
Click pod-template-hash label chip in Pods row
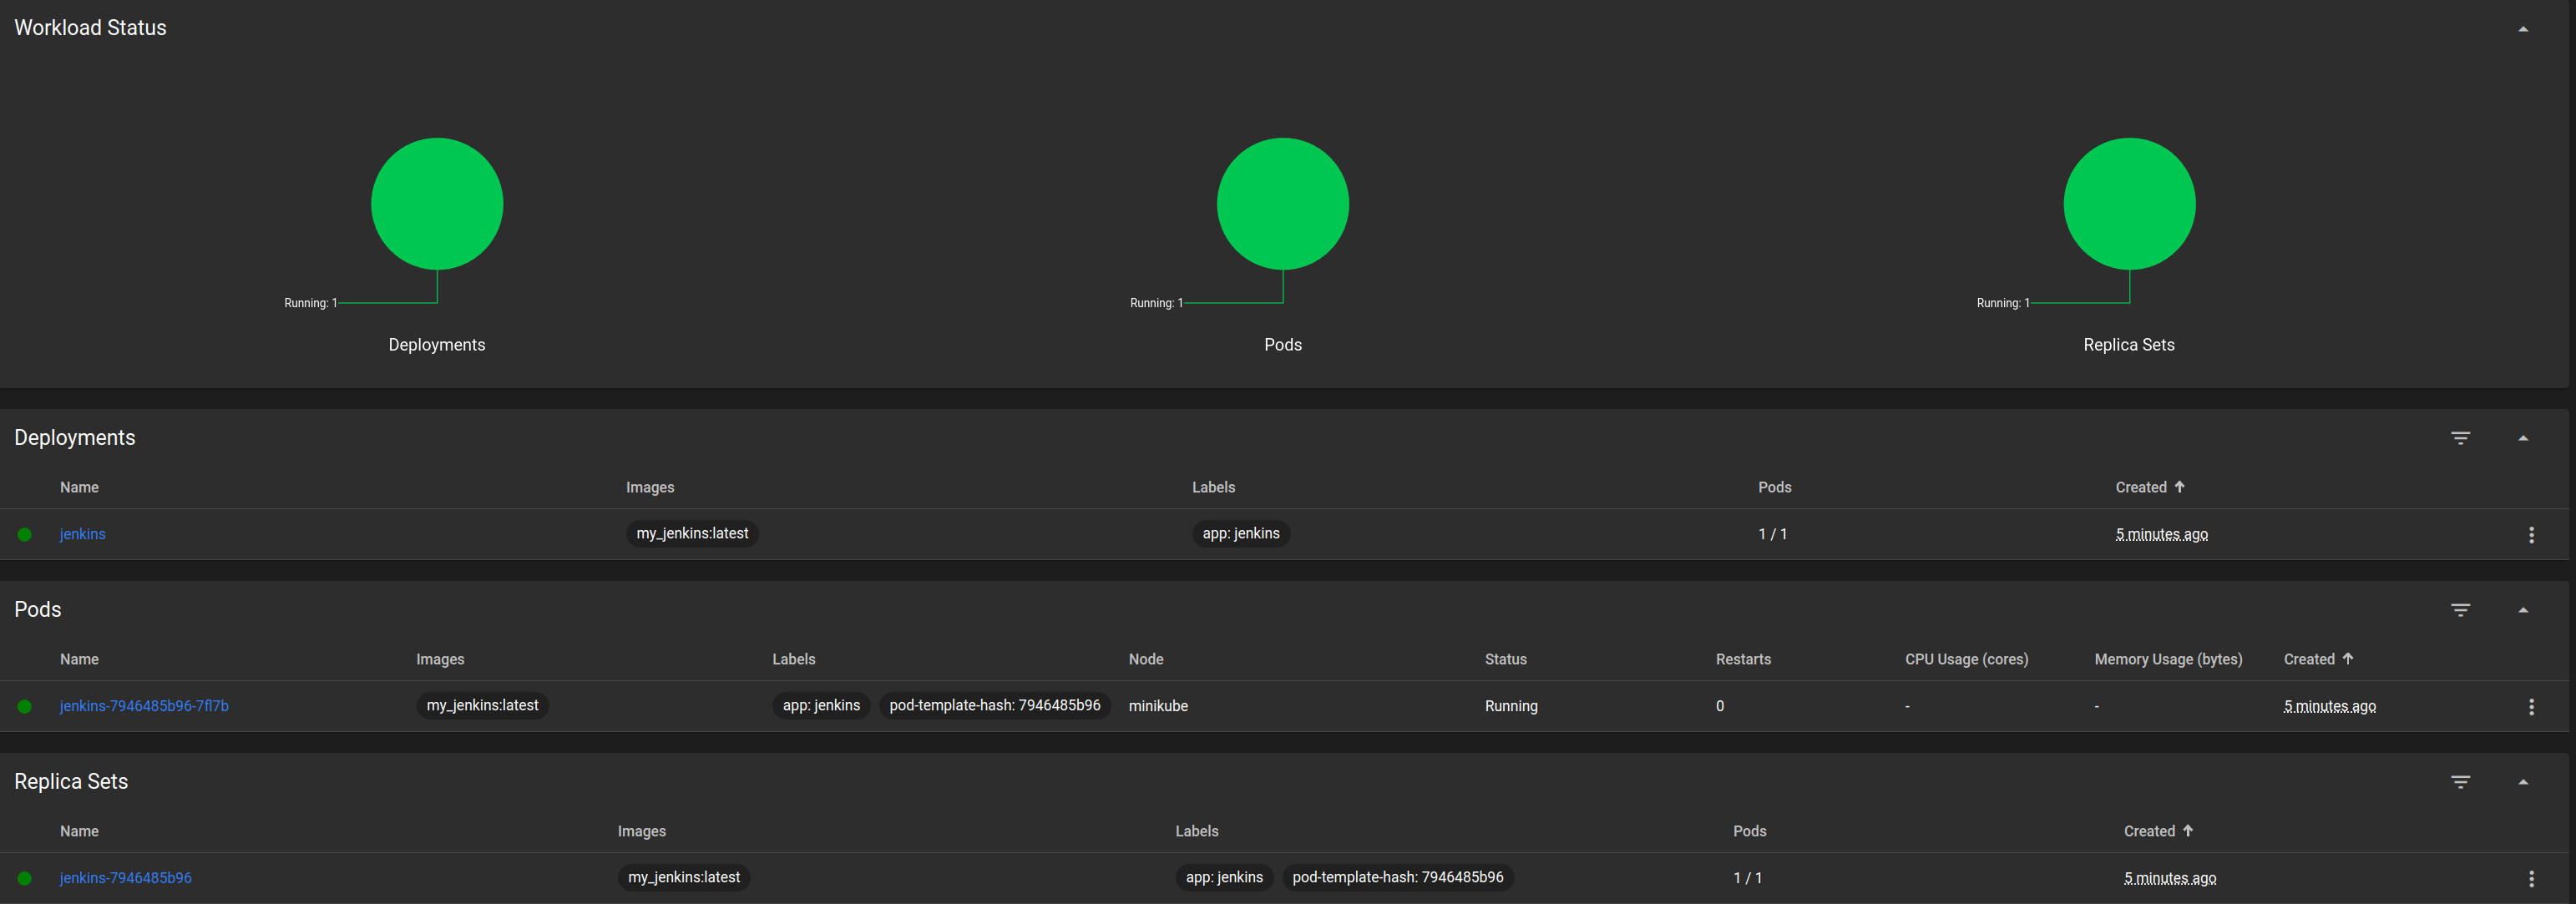point(994,706)
